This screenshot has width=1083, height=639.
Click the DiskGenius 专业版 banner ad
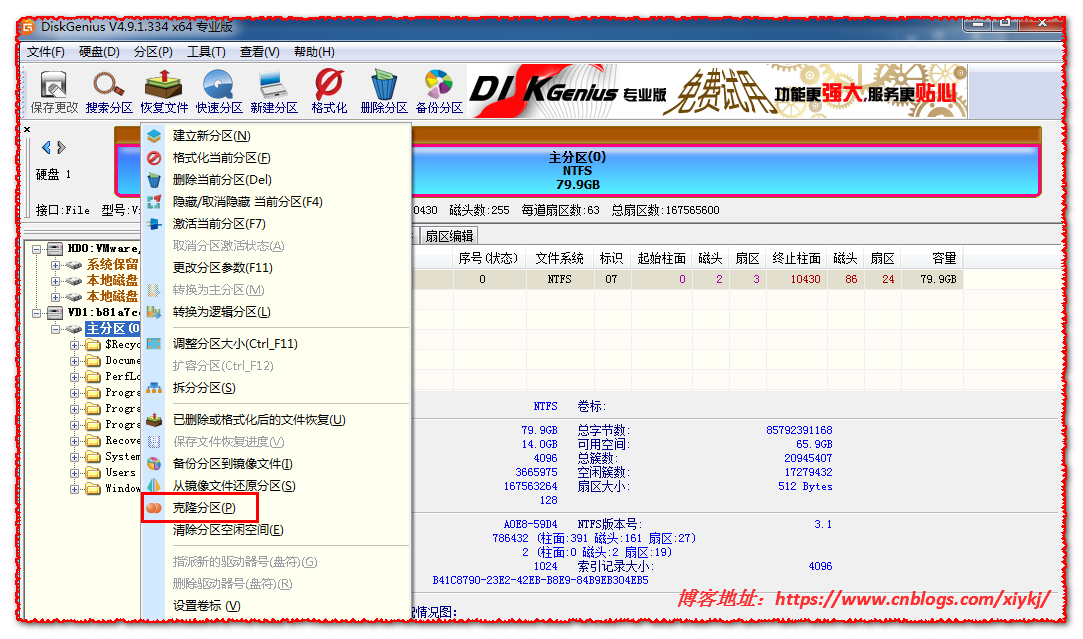pyautogui.click(x=718, y=91)
